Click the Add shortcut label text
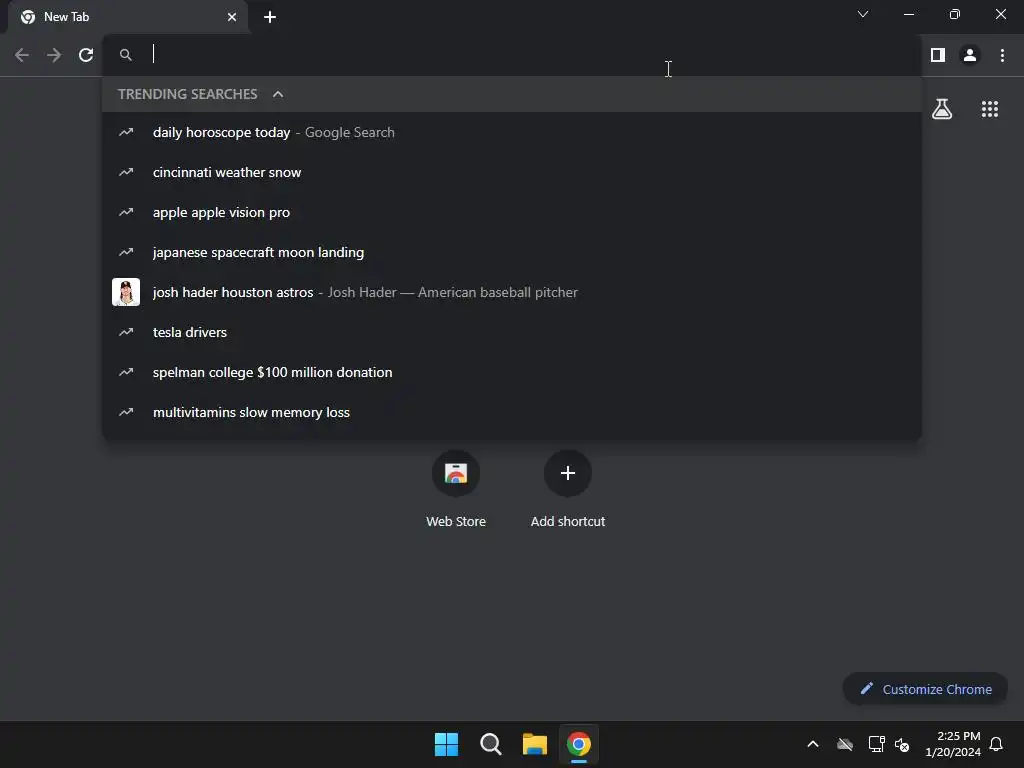This screenshot has height=768, width=1024. (568, 521)
